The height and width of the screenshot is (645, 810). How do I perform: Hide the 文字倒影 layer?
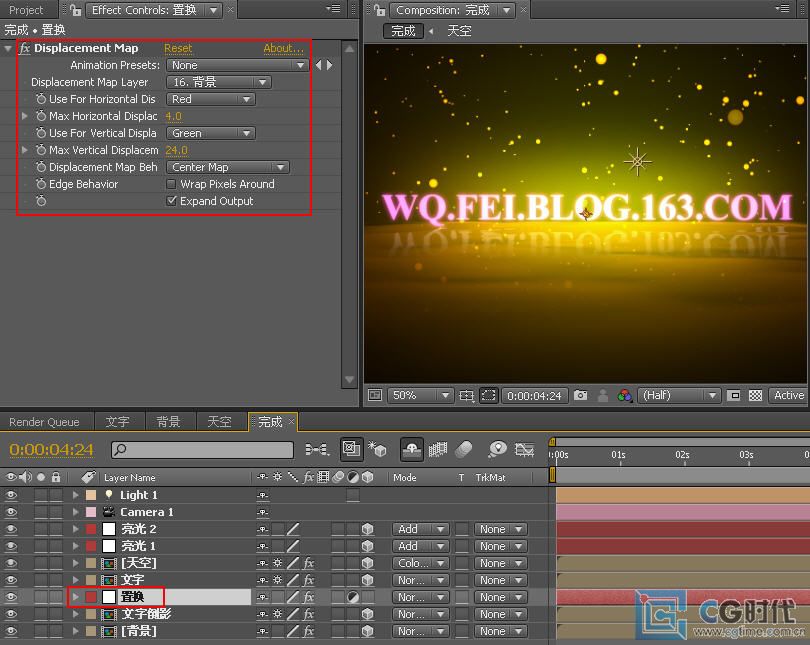[11, 614]
